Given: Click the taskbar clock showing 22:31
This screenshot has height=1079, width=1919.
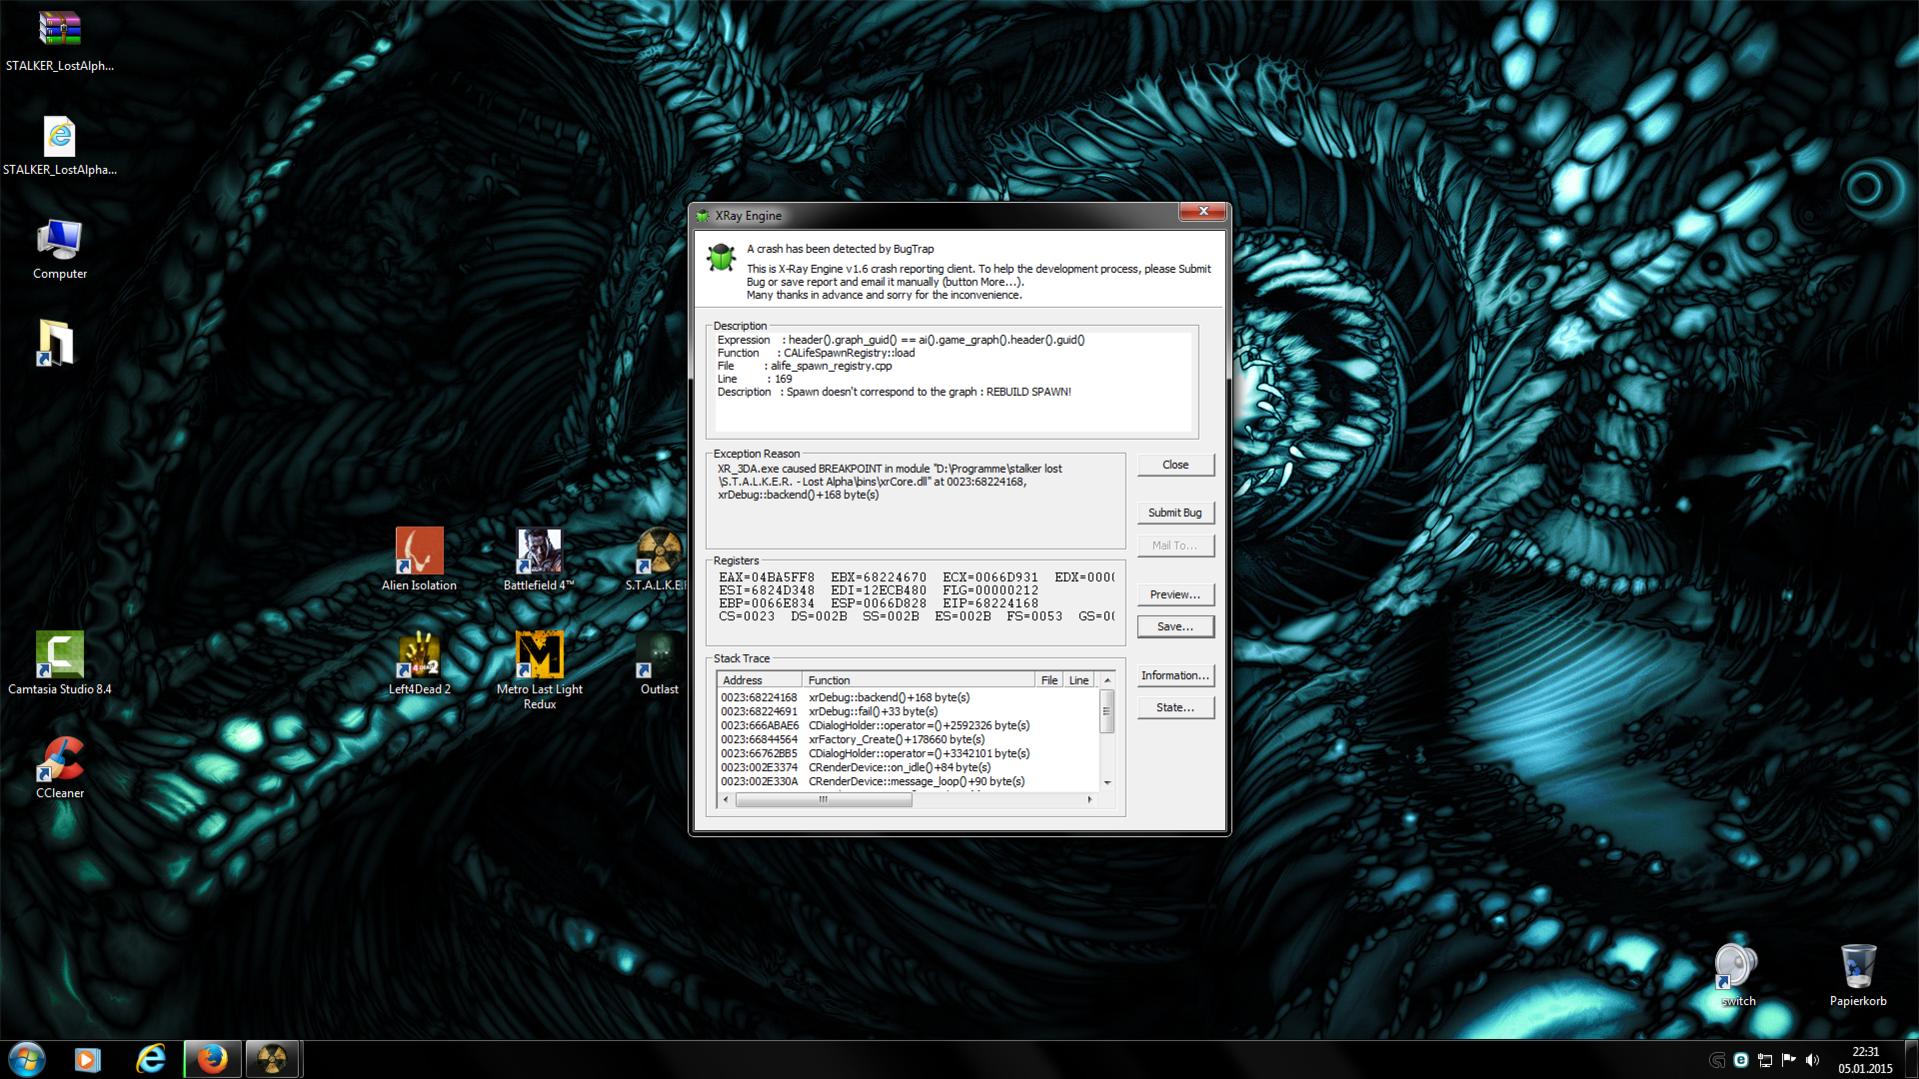Looking at the screenshot, I should tap(1865, 1060).
